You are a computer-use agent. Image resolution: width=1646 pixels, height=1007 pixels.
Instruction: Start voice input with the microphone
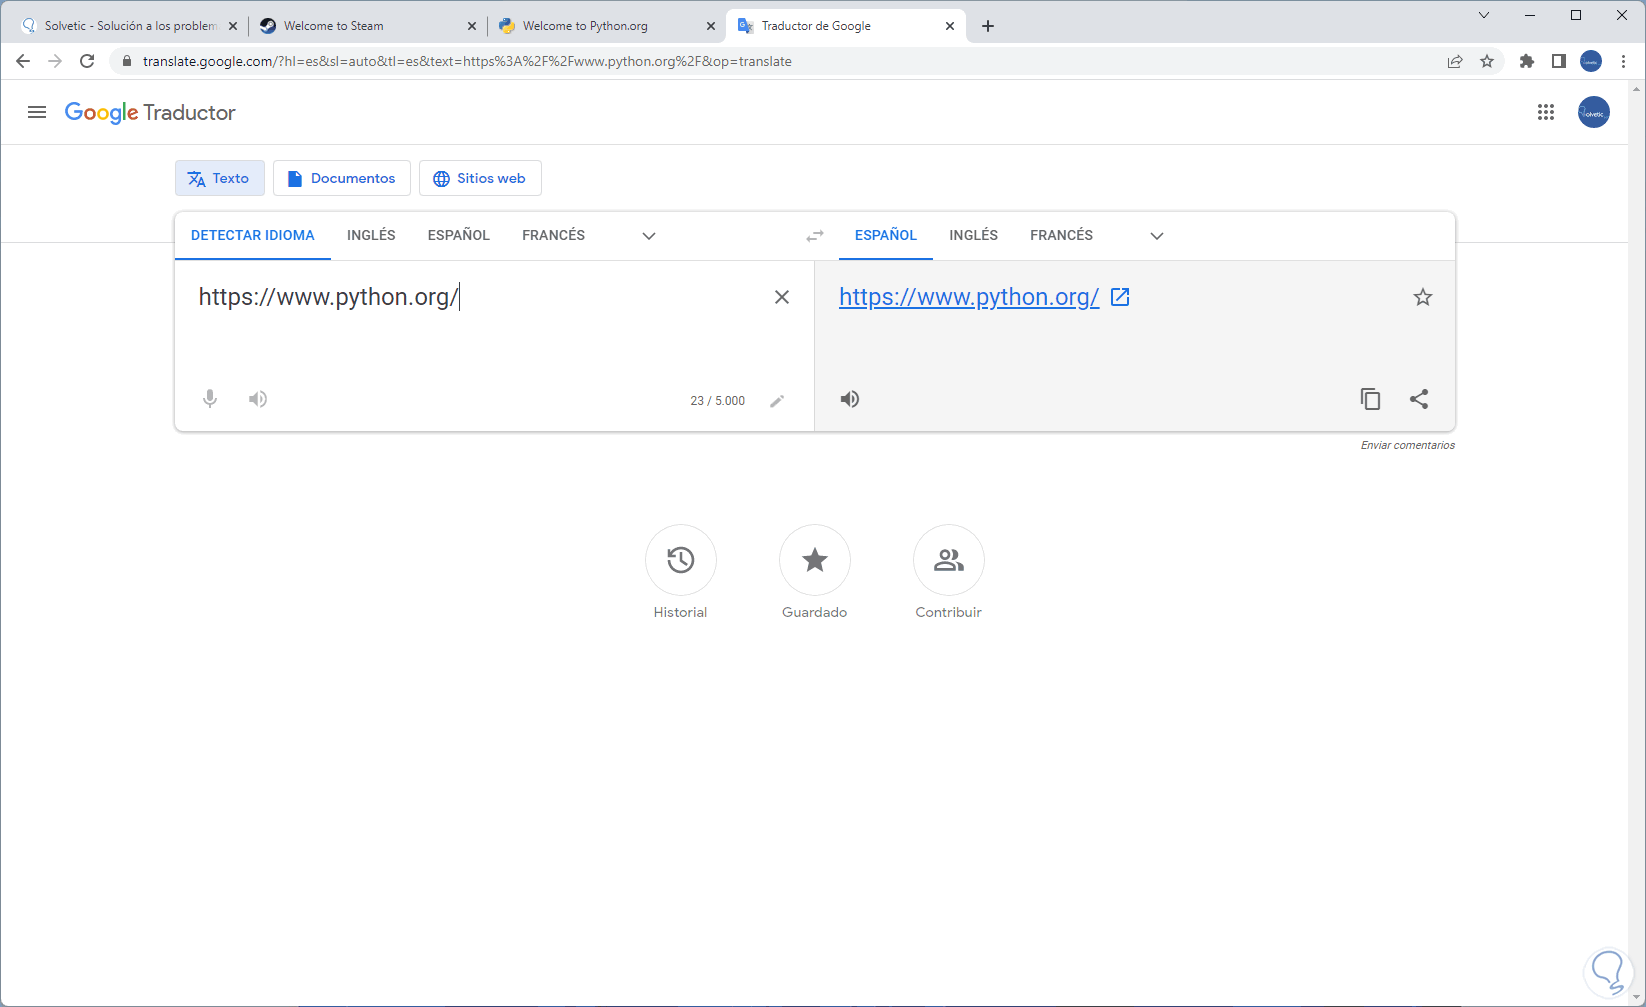(x=210, y=399)
